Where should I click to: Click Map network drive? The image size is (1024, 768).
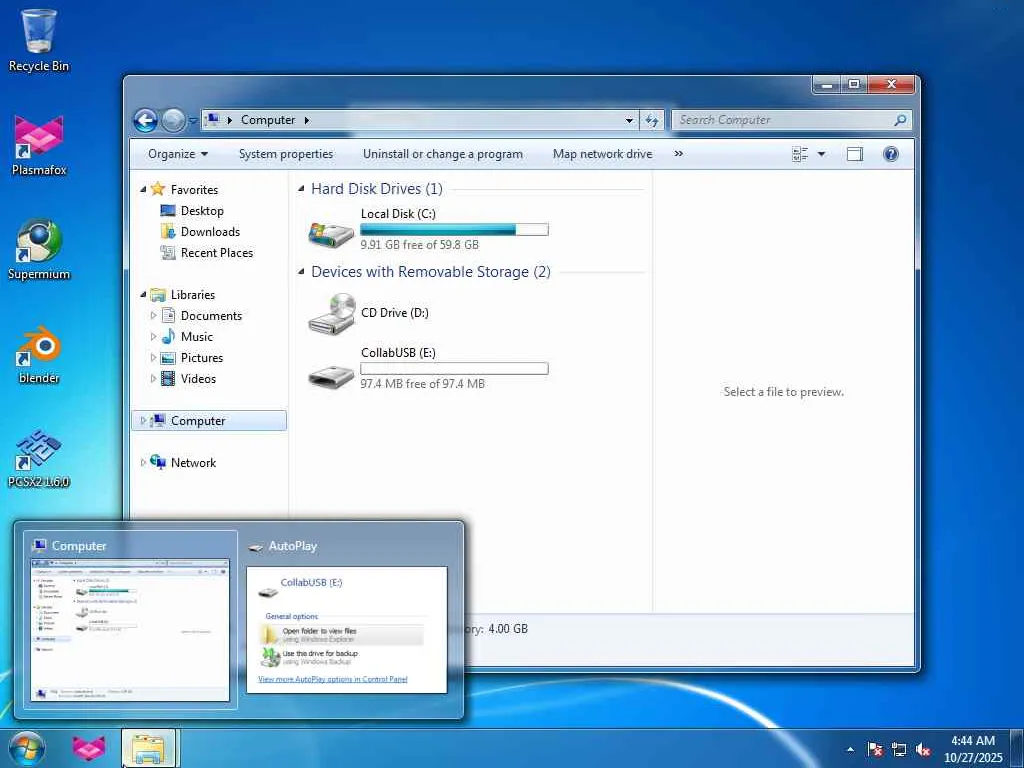click(x=602, y=154)
